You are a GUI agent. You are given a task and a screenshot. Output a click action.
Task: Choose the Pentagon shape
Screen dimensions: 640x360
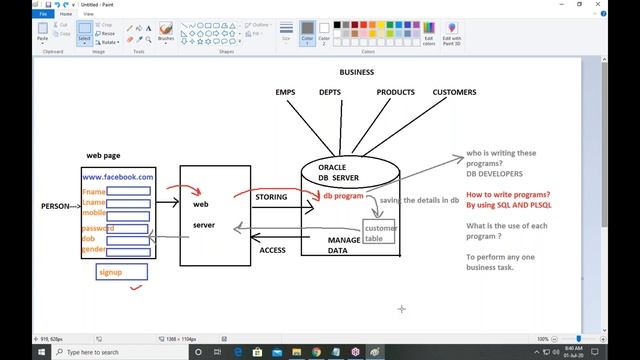click(x=200, y=33)
